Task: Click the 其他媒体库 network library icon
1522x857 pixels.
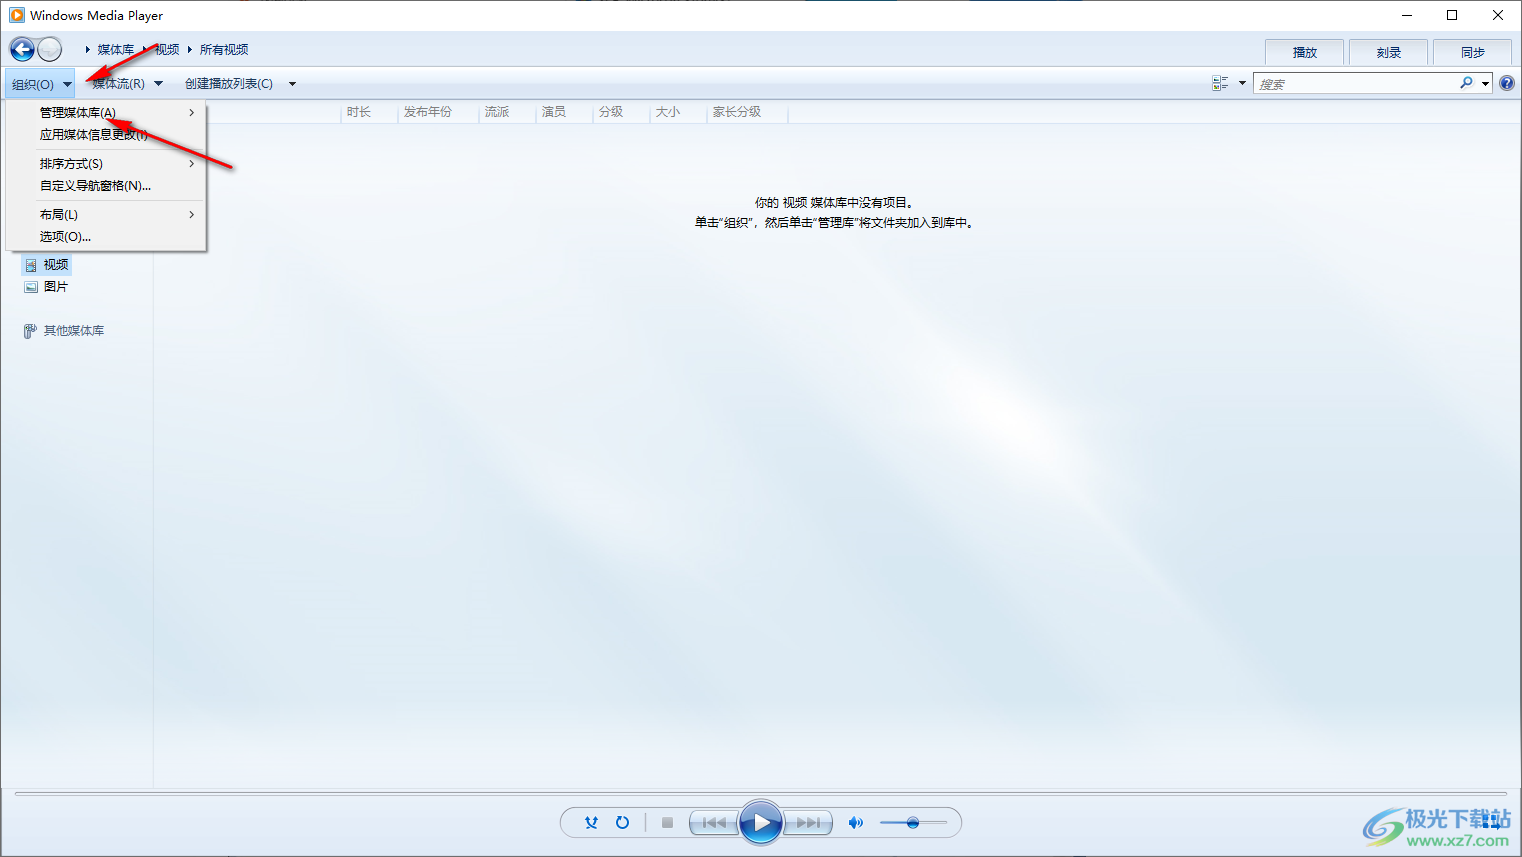Action: pos(30,331)
